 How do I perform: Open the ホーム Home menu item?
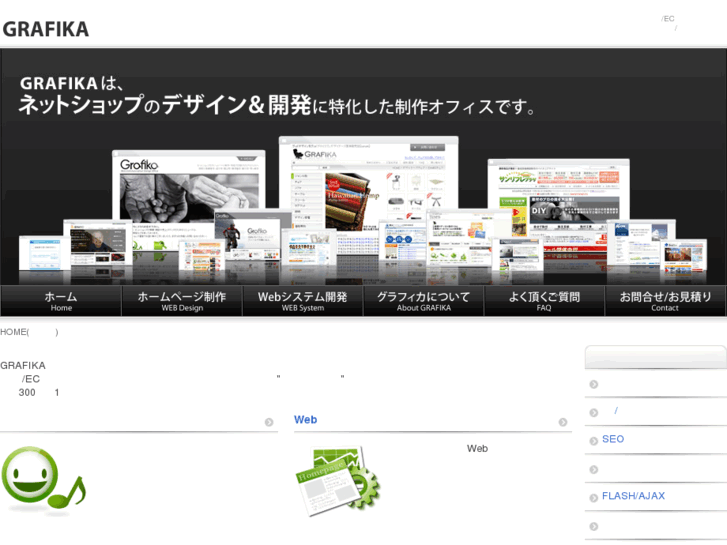(61, 301)
